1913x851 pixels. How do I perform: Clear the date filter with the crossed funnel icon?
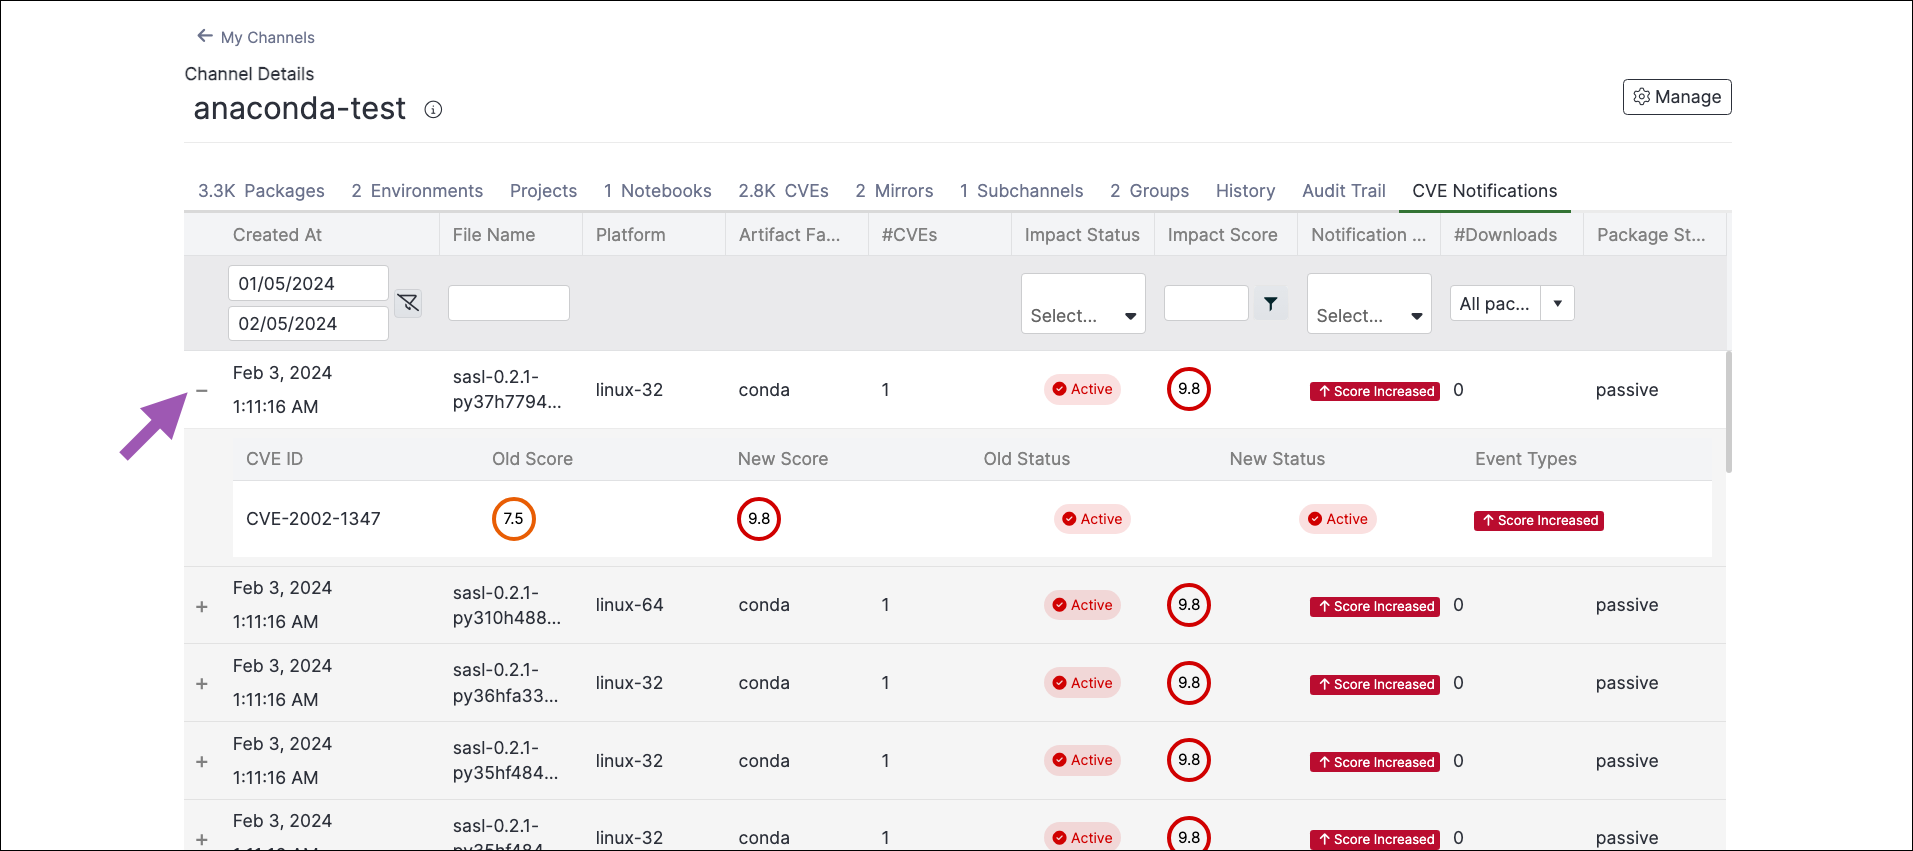click(x=408, y=303)
